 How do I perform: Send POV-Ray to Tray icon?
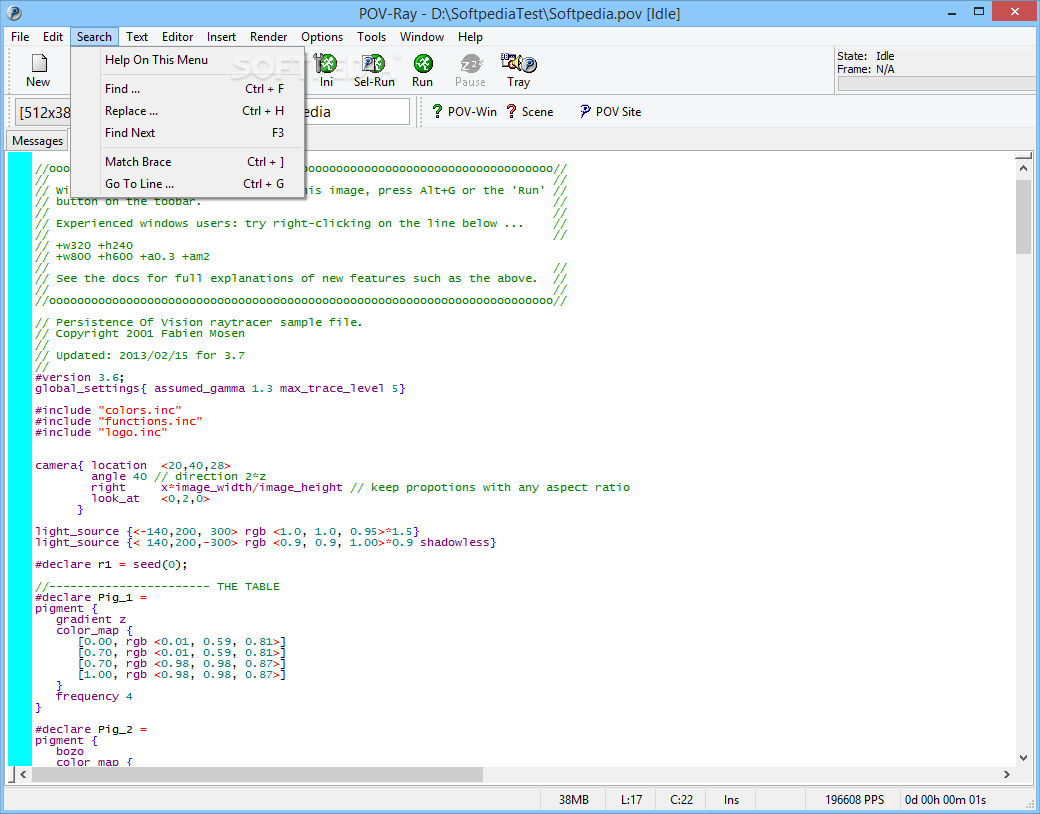point(519,70)
